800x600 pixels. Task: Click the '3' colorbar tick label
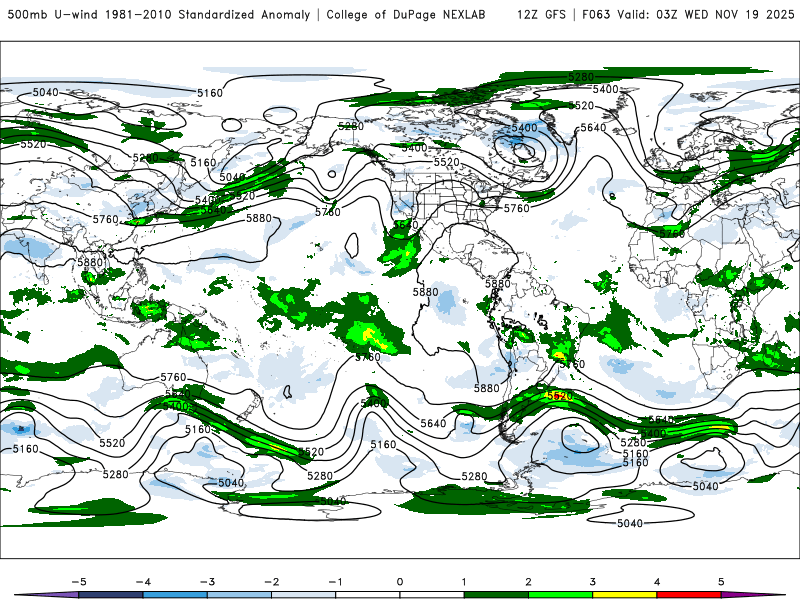click(x=592, y=582)
